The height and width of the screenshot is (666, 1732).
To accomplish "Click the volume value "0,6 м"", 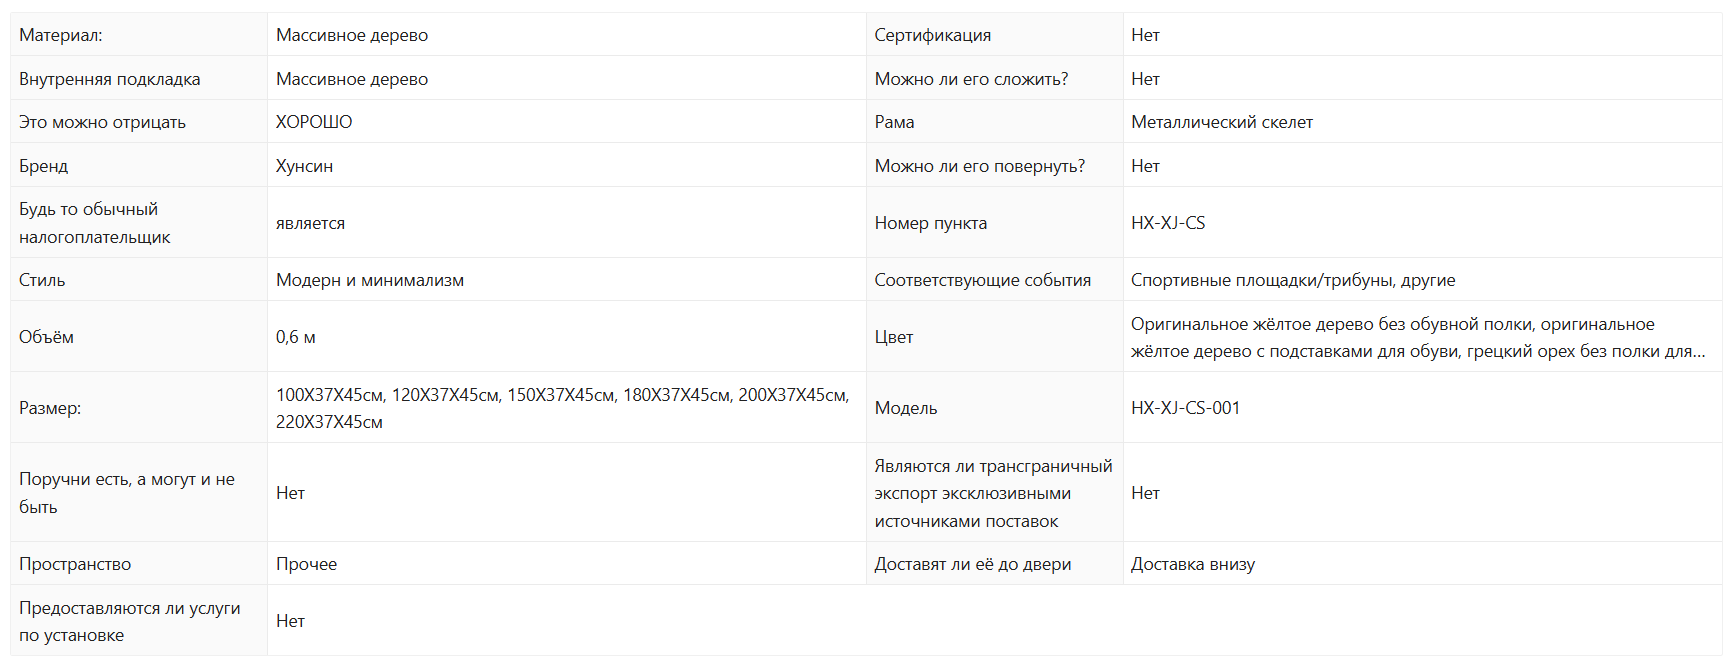I will tap(296, 337).
